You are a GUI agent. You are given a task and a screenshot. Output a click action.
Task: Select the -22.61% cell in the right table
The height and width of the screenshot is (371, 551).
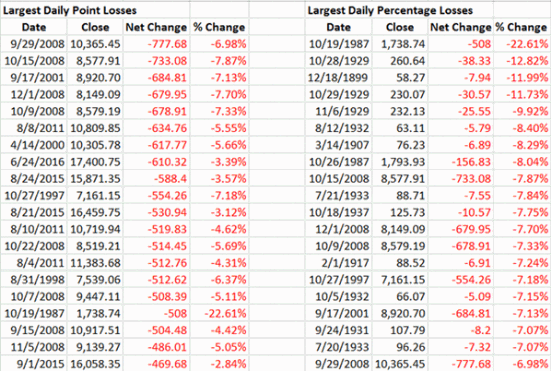(521, 44)
